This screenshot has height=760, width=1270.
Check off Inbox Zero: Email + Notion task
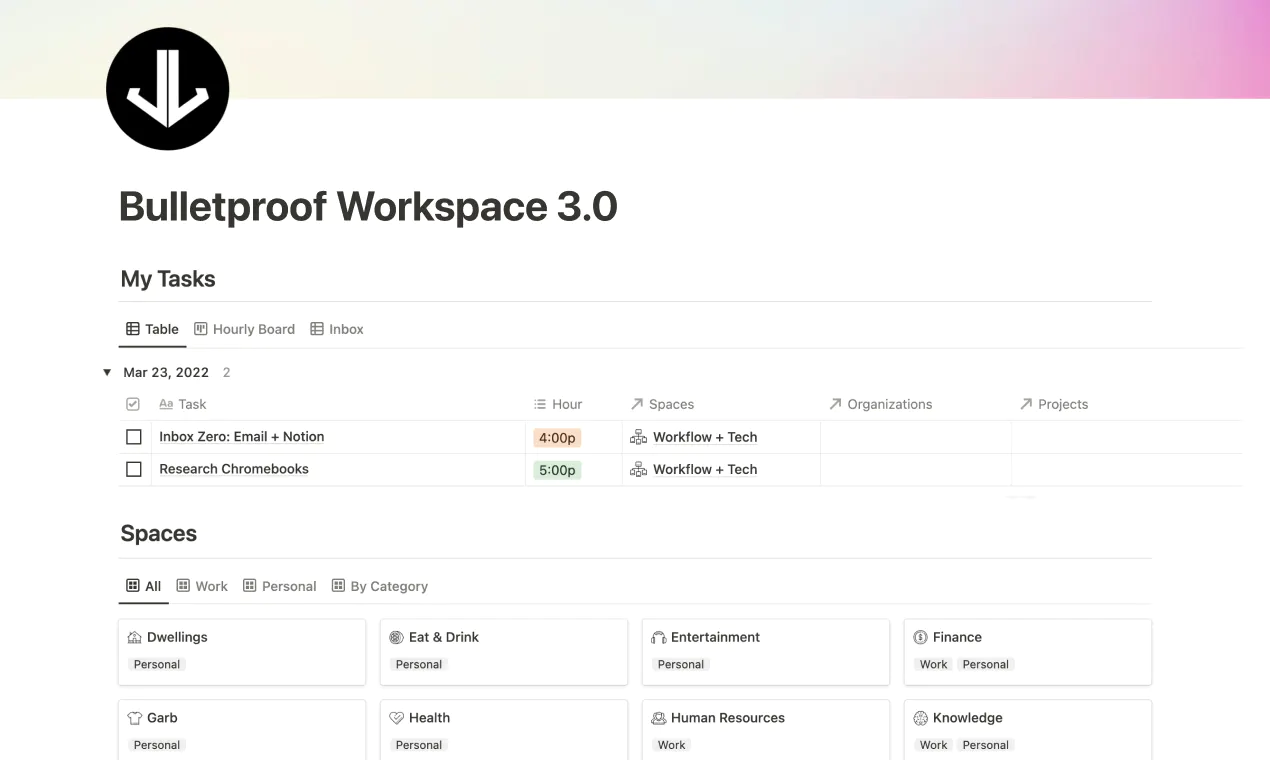coord(134,437)
